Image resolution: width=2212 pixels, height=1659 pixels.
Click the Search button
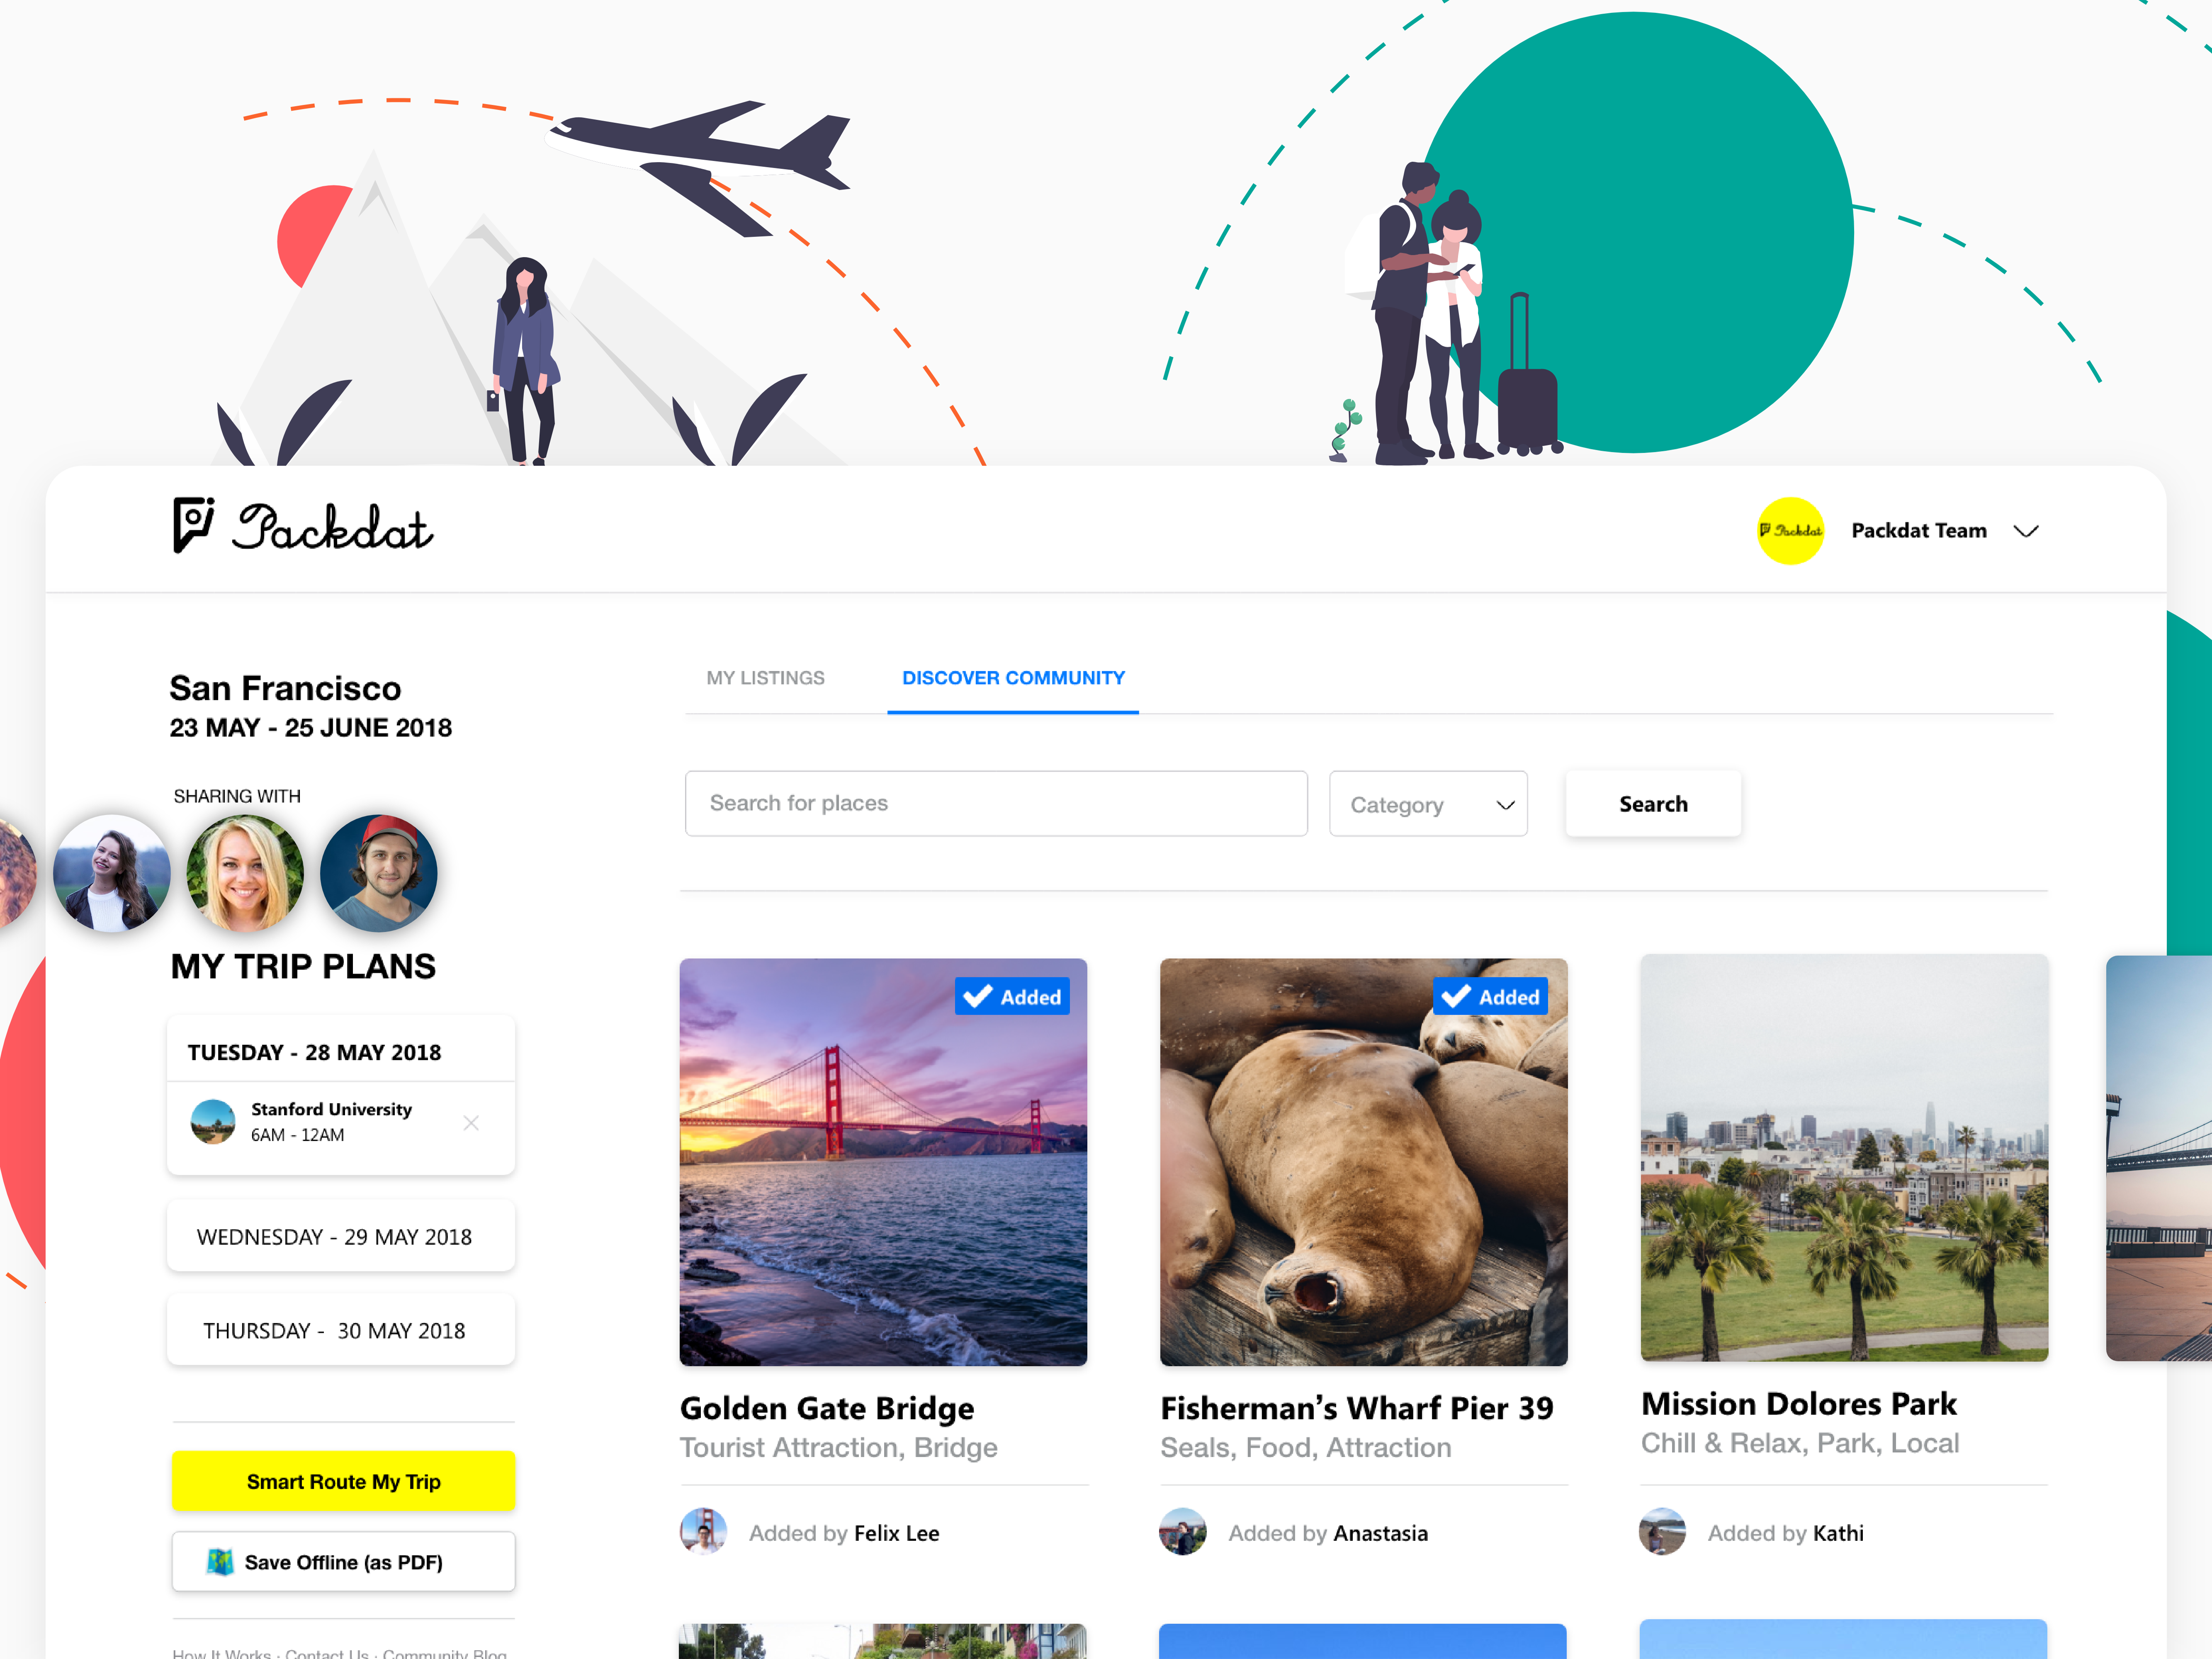click(1653, 803)
